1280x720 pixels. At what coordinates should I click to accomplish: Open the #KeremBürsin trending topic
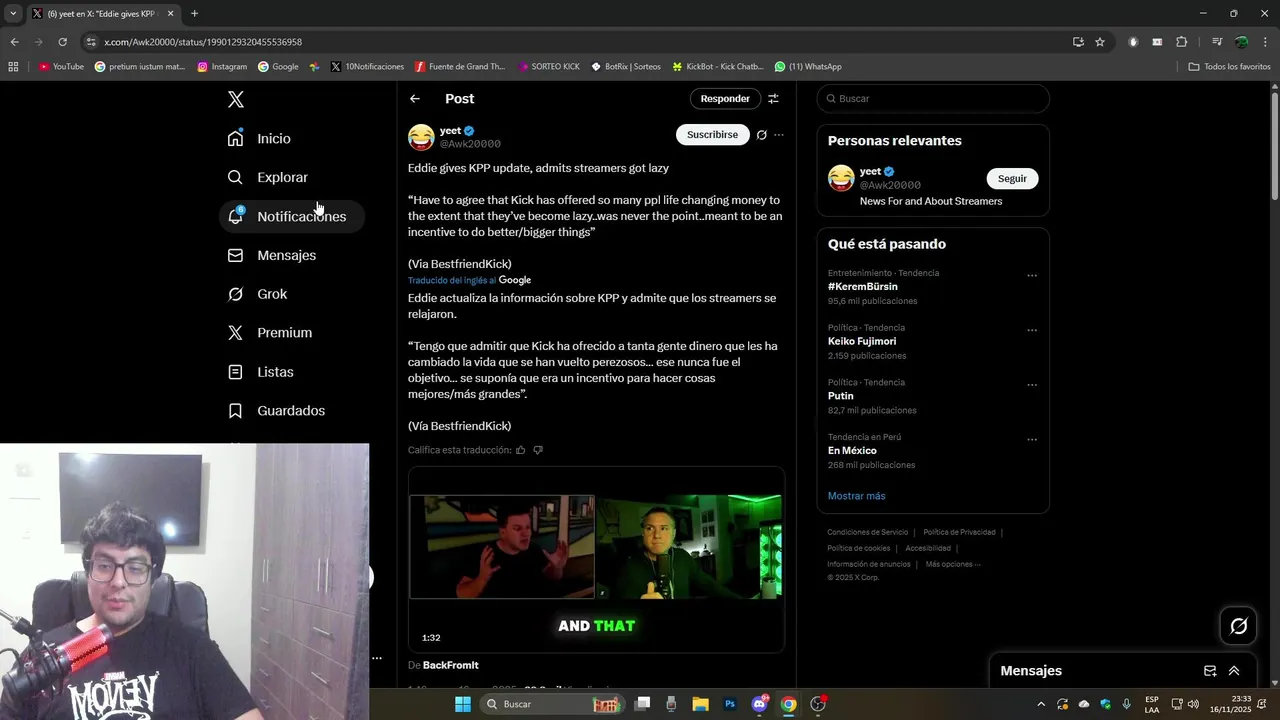click(863, 287)
